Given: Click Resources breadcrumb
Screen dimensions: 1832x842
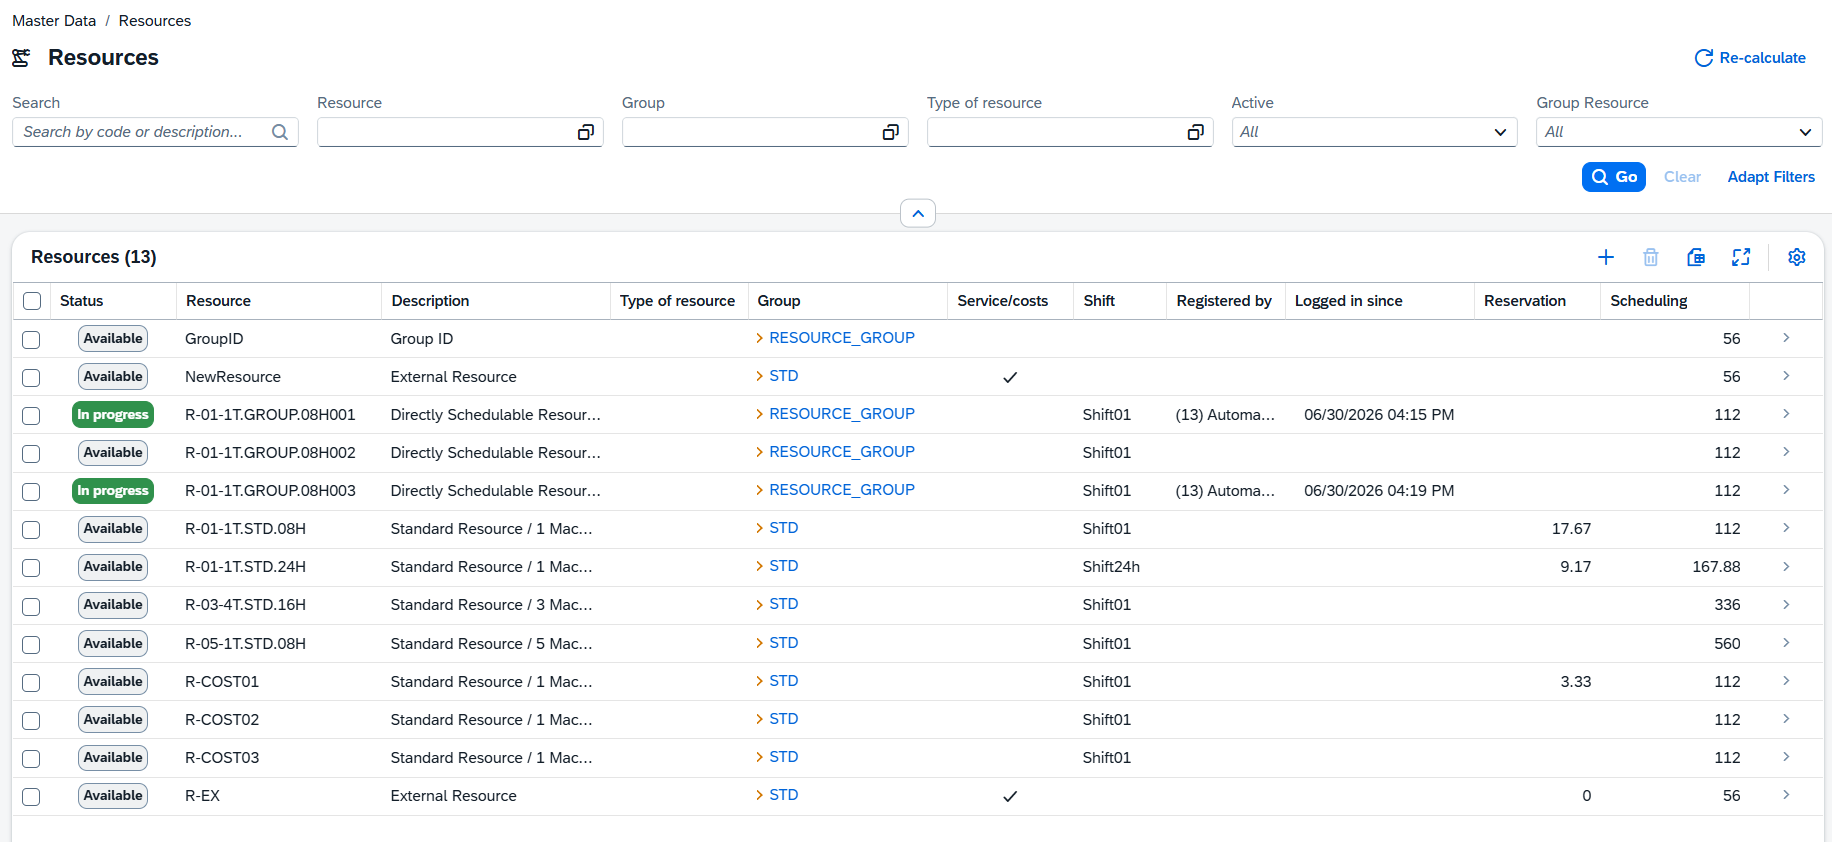Looking at the screenshot, I should point(155,21).
